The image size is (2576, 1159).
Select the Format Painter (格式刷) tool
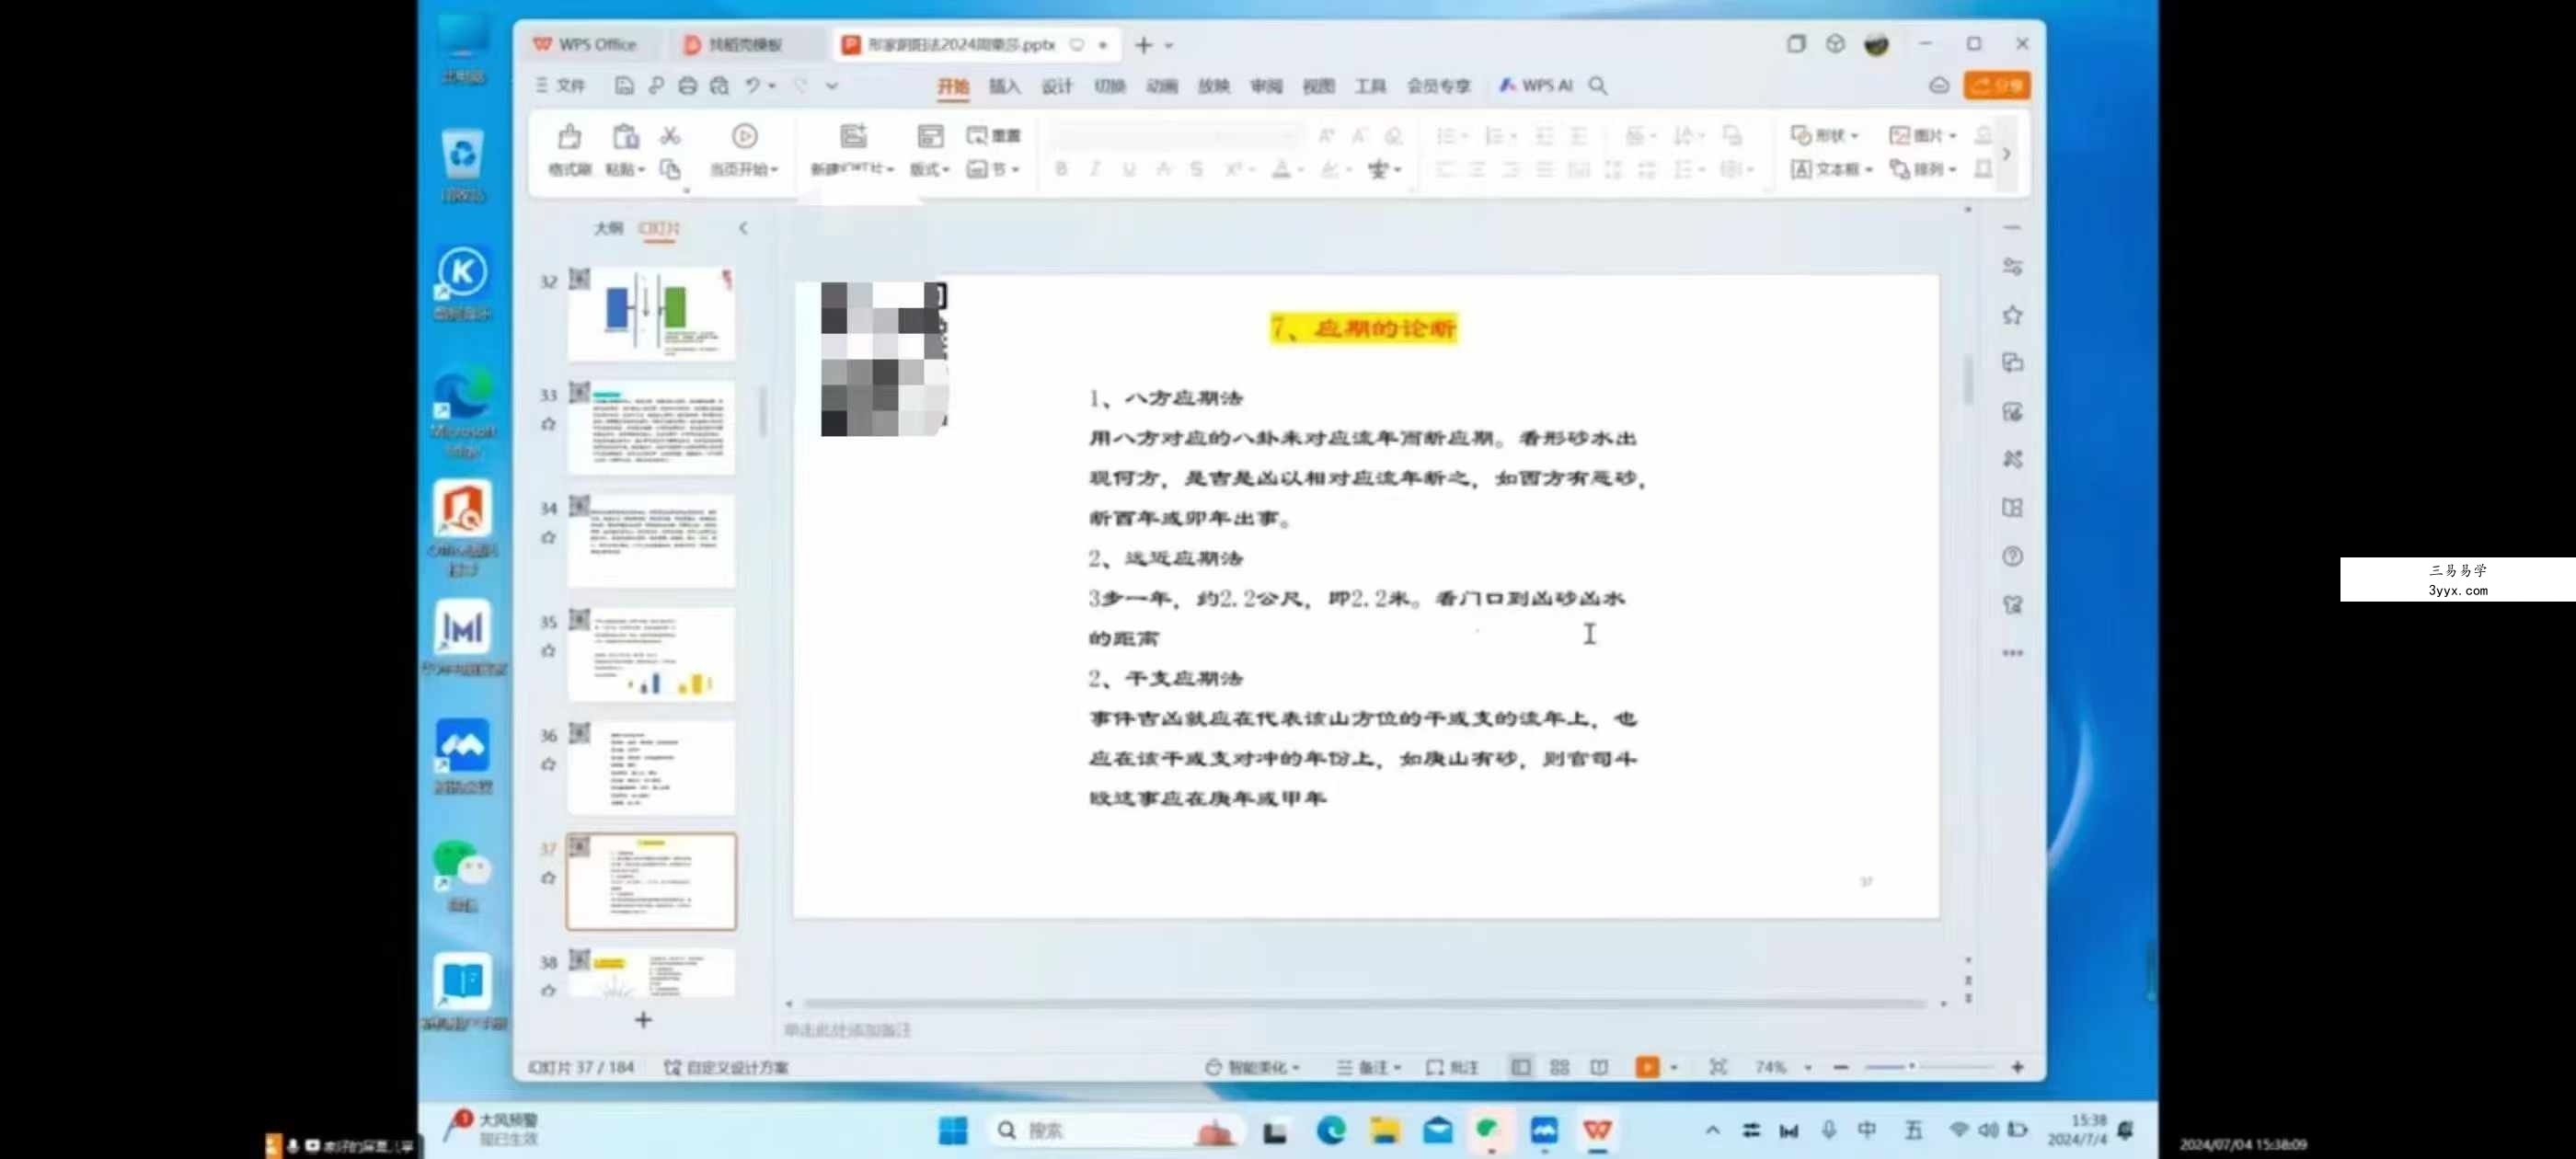click(x=569, y=150)
